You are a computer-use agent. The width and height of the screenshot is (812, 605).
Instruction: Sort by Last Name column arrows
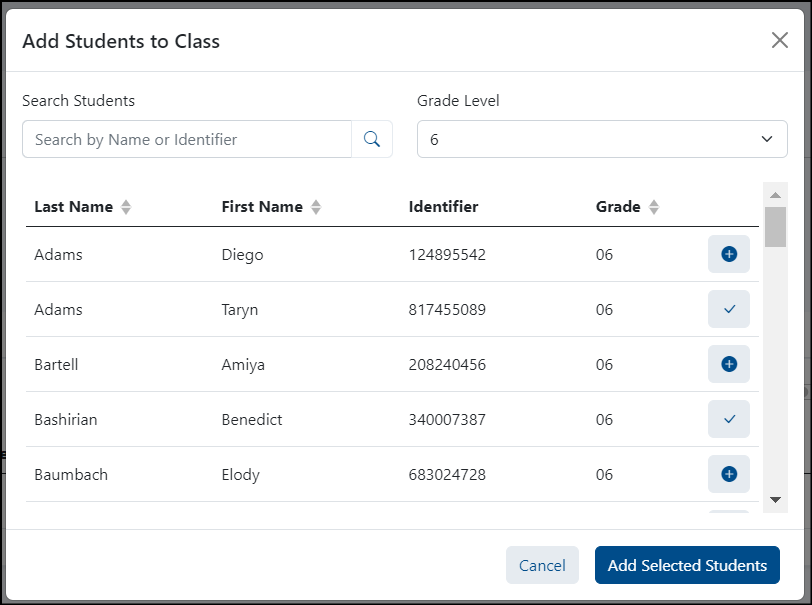[126, 207]
